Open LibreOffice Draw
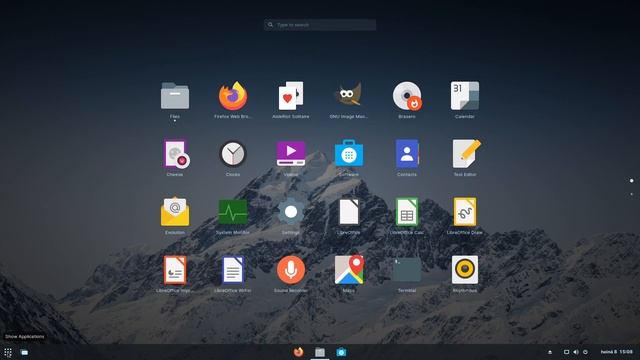 coord(465,212)
